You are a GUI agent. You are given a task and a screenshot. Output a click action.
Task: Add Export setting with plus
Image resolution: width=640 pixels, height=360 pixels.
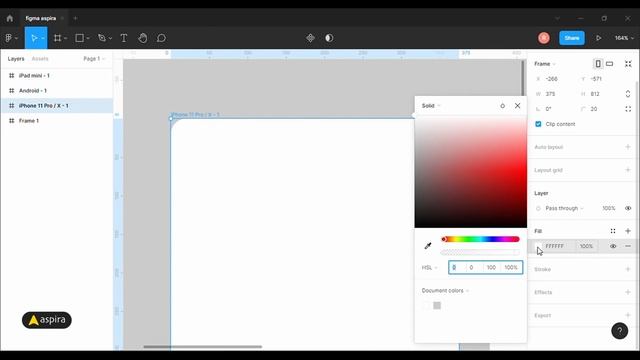point(628,315)
